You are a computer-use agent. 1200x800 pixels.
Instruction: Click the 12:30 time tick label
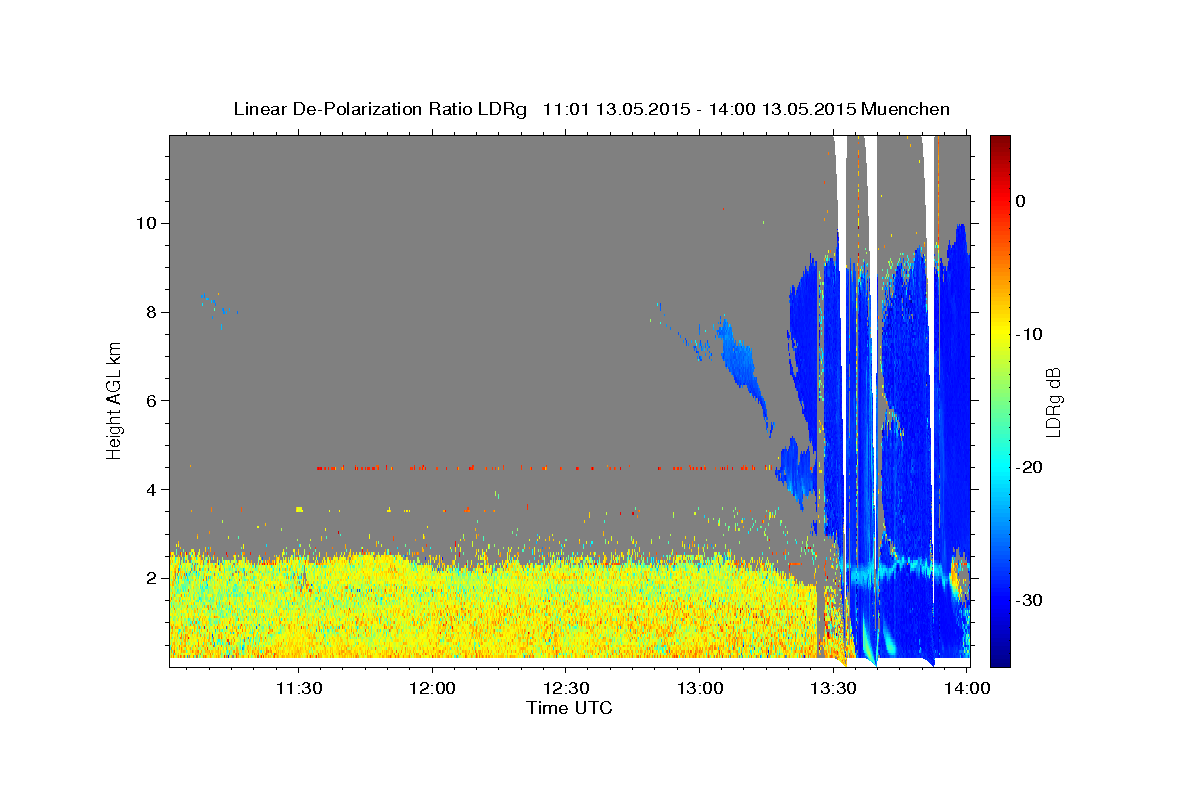click(x=565, y=688)
